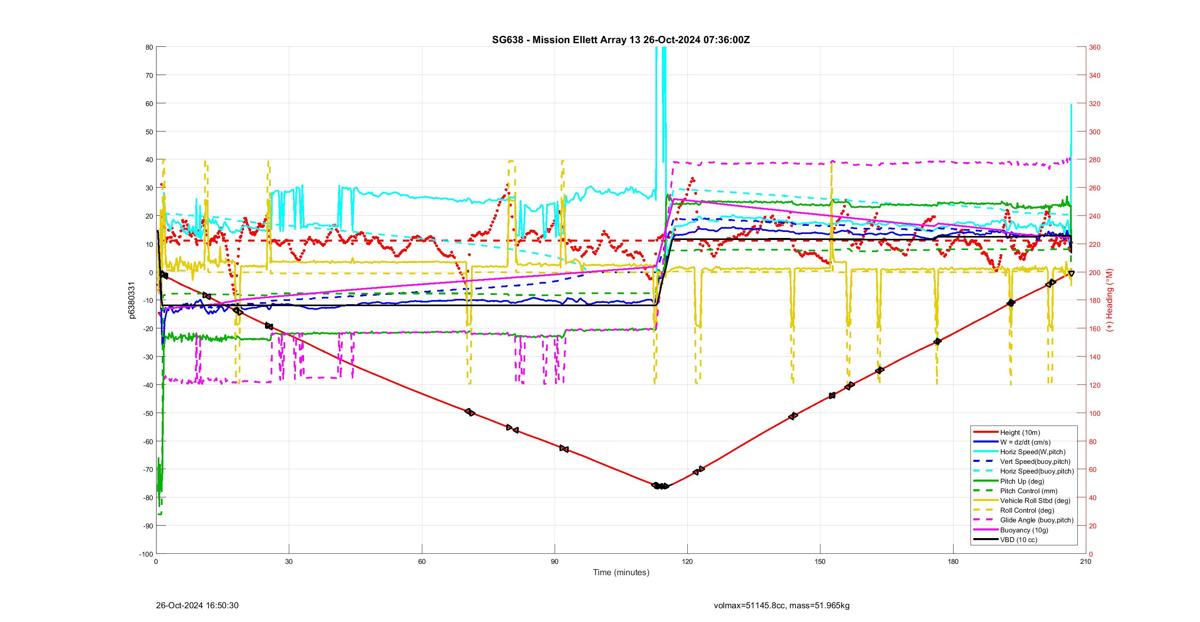
Task: Click tick 30 on the left axis
Action: (x=149, y=188)
